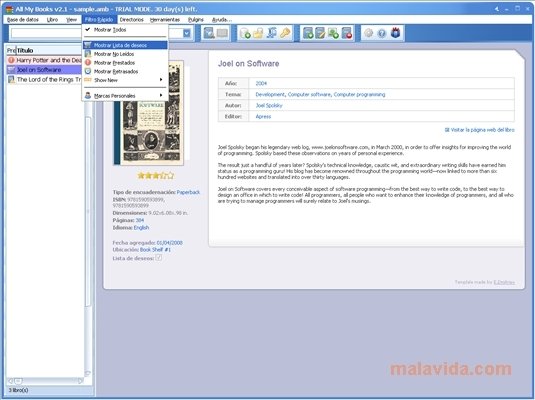535x400 pixels.
Task: Open the toolbar combo box dropdown arrow
Action: (x=187, y=33)
